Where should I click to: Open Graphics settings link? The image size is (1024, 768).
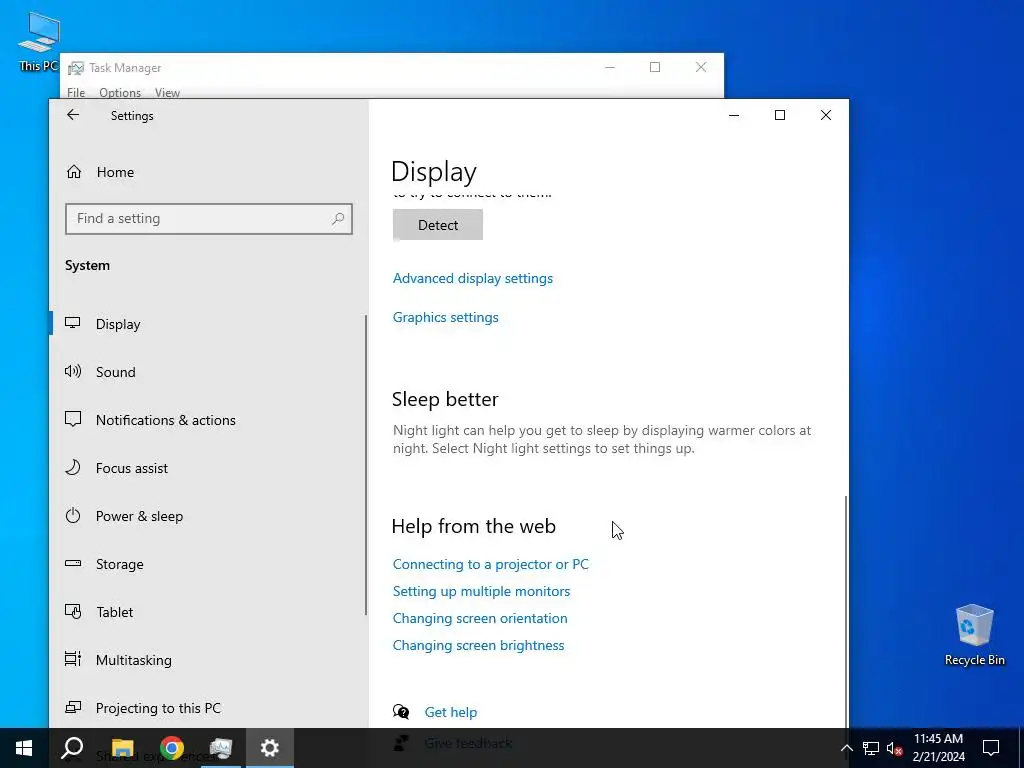click(445, 317)
